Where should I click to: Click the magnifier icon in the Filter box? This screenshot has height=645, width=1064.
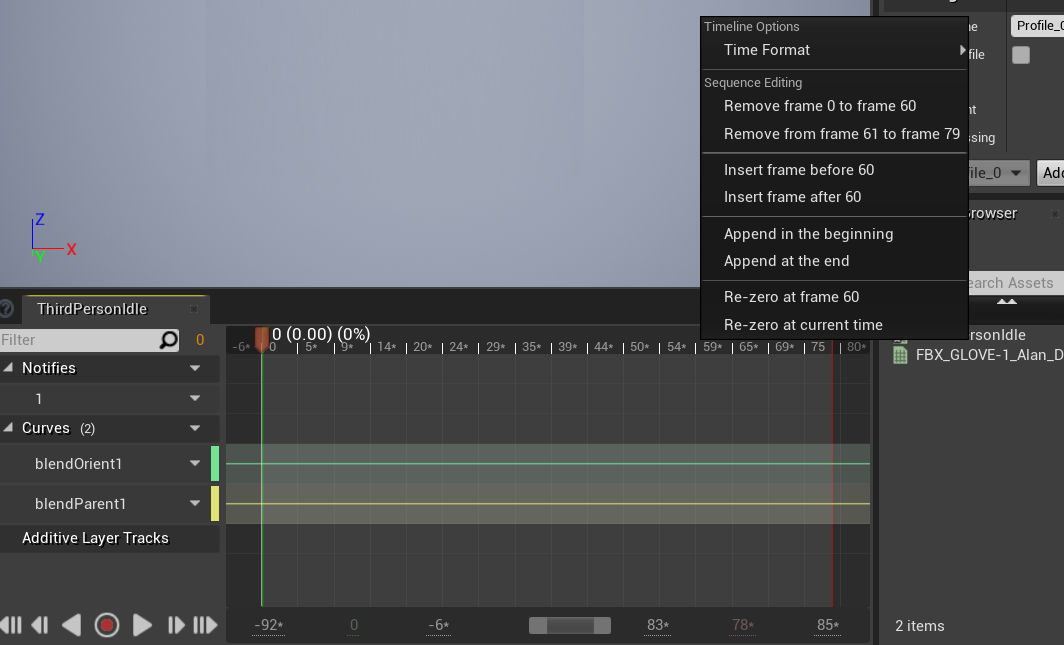(168, 339)
